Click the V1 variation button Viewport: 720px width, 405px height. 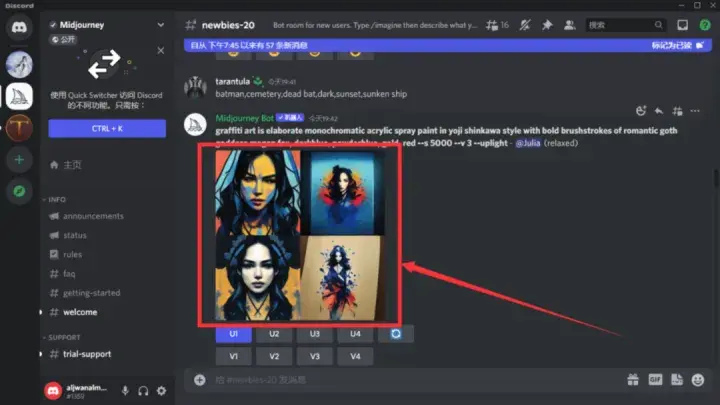[234, 356]
